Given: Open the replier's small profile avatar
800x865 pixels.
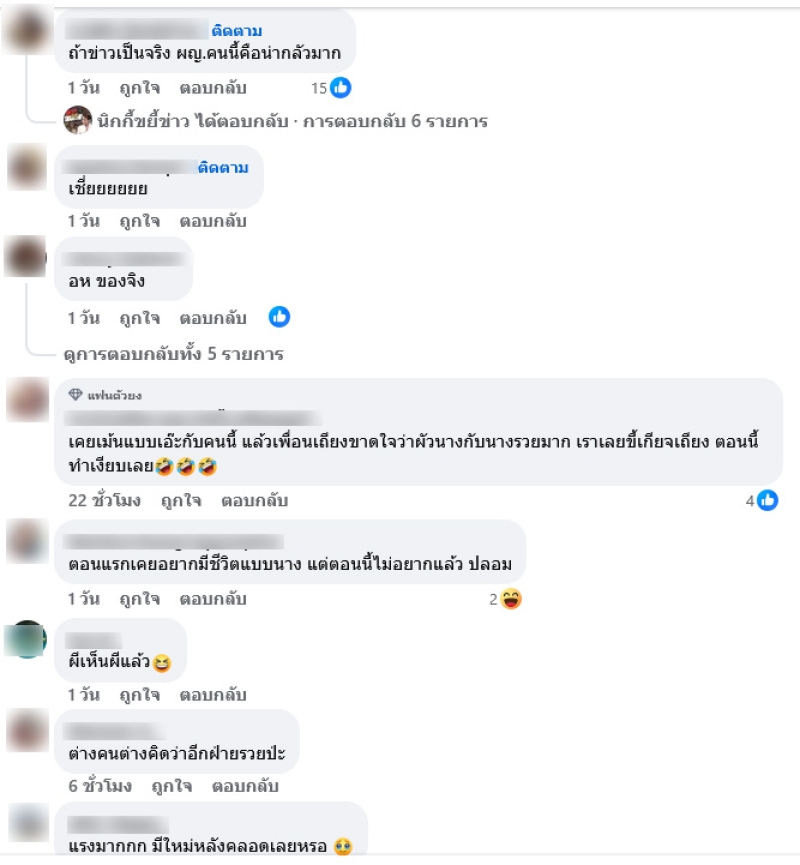Looking at the screenshot, I should coord(78,120).
